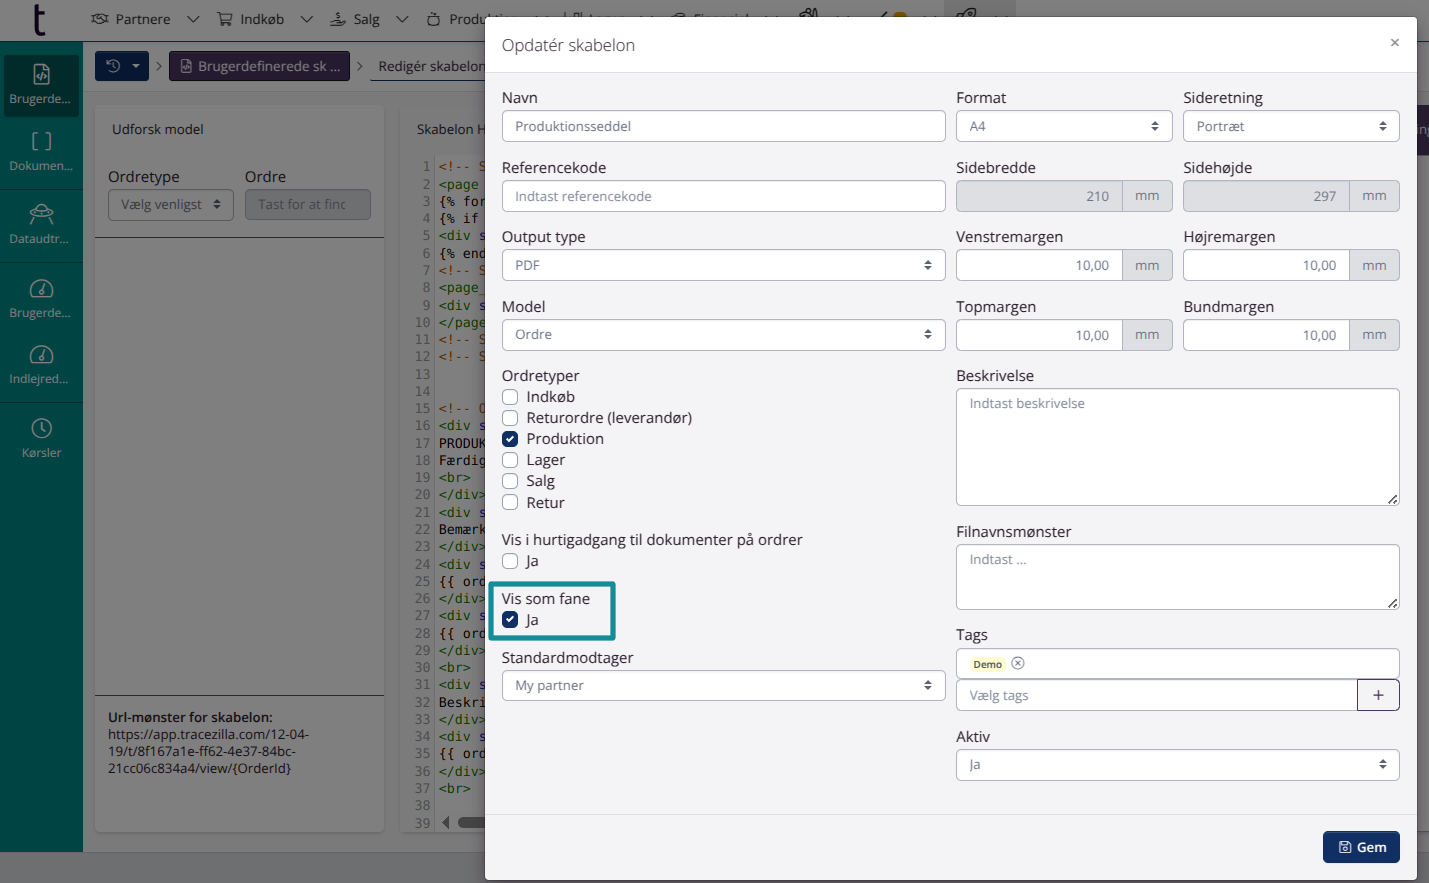Screen dimensions: 1429x883
Task: Click the plus button to add tag
Action: (1377, 695)
